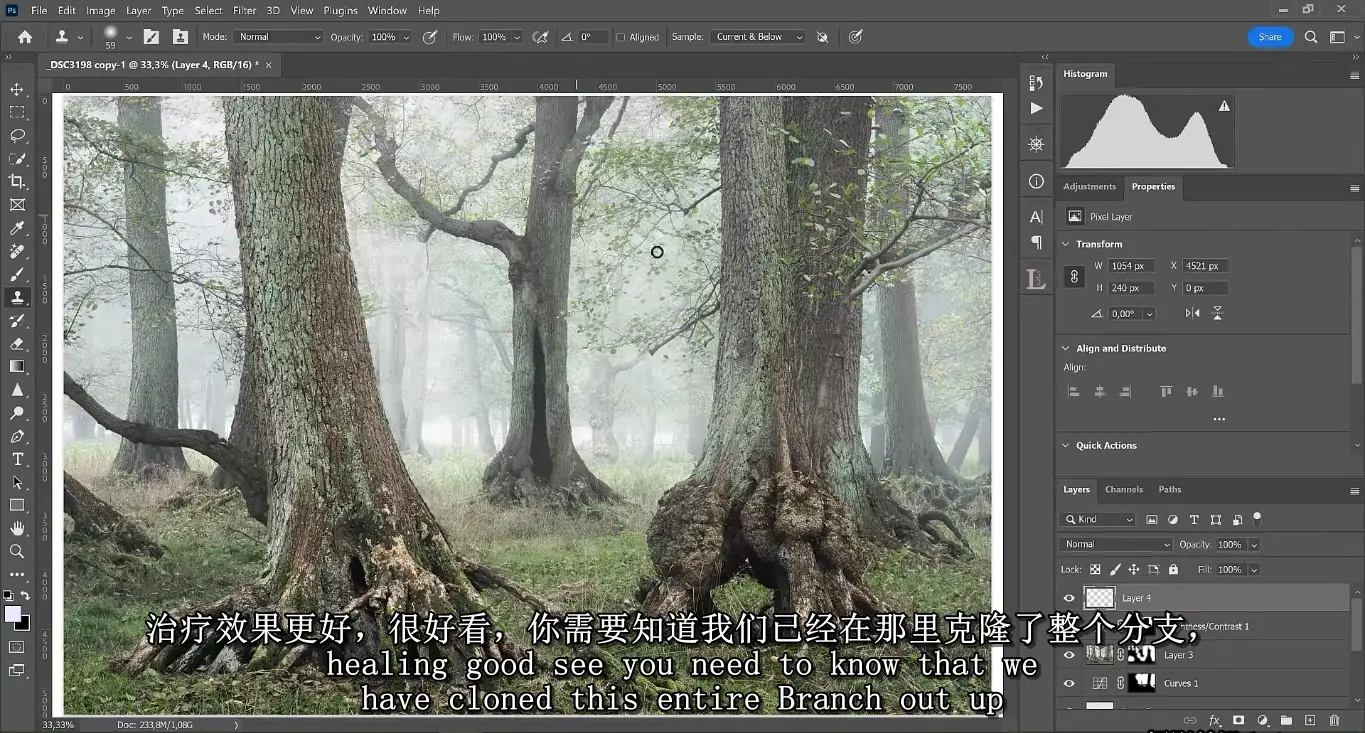Toggle the width-height link constraint
Viewport: 1365px width, 733px height.
pyautogui.click(x=1075, y=277)
